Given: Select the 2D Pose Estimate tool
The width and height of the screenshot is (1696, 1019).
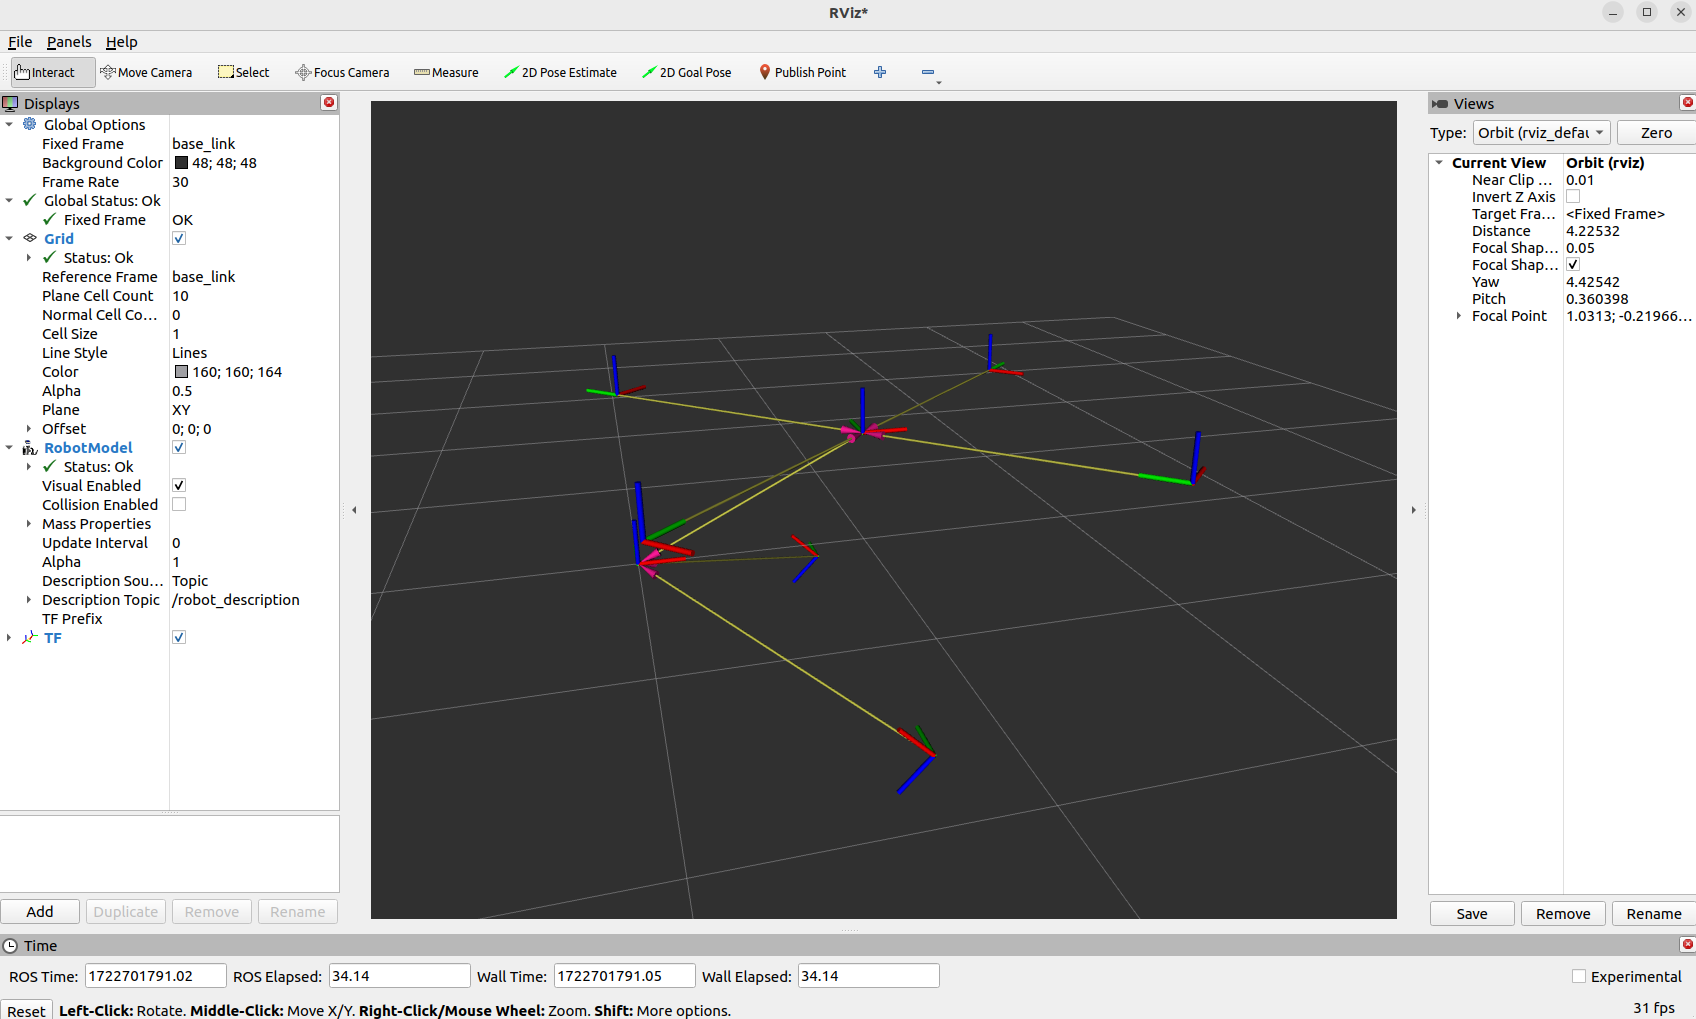Looking at the screenshot, I should pos(560,73).
